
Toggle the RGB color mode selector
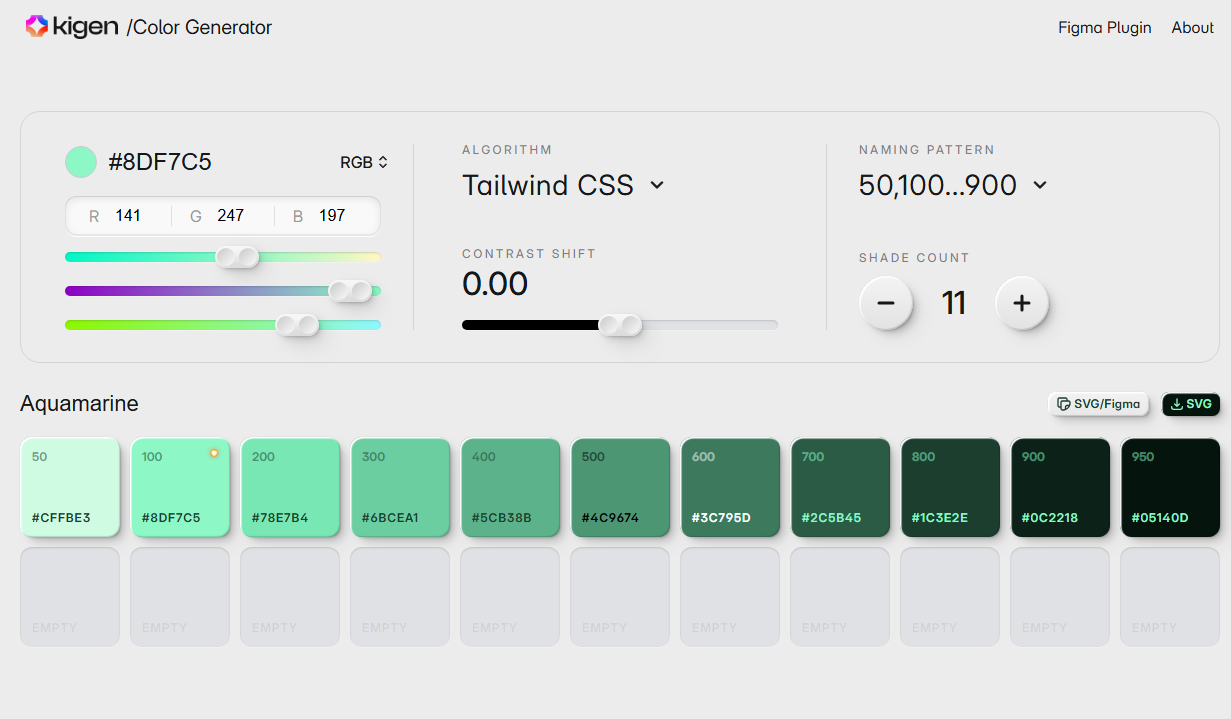point(364,162)
